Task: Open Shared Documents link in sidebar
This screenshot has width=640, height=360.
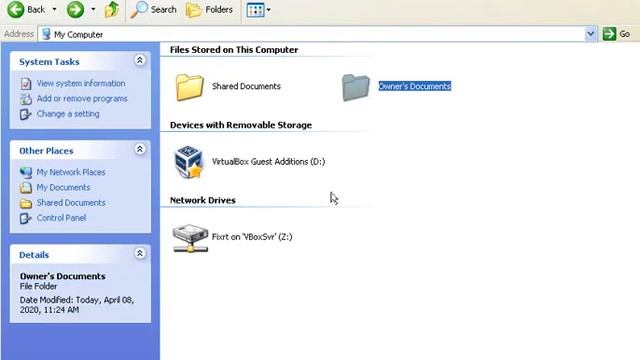Action: click(x=71, y=202)
